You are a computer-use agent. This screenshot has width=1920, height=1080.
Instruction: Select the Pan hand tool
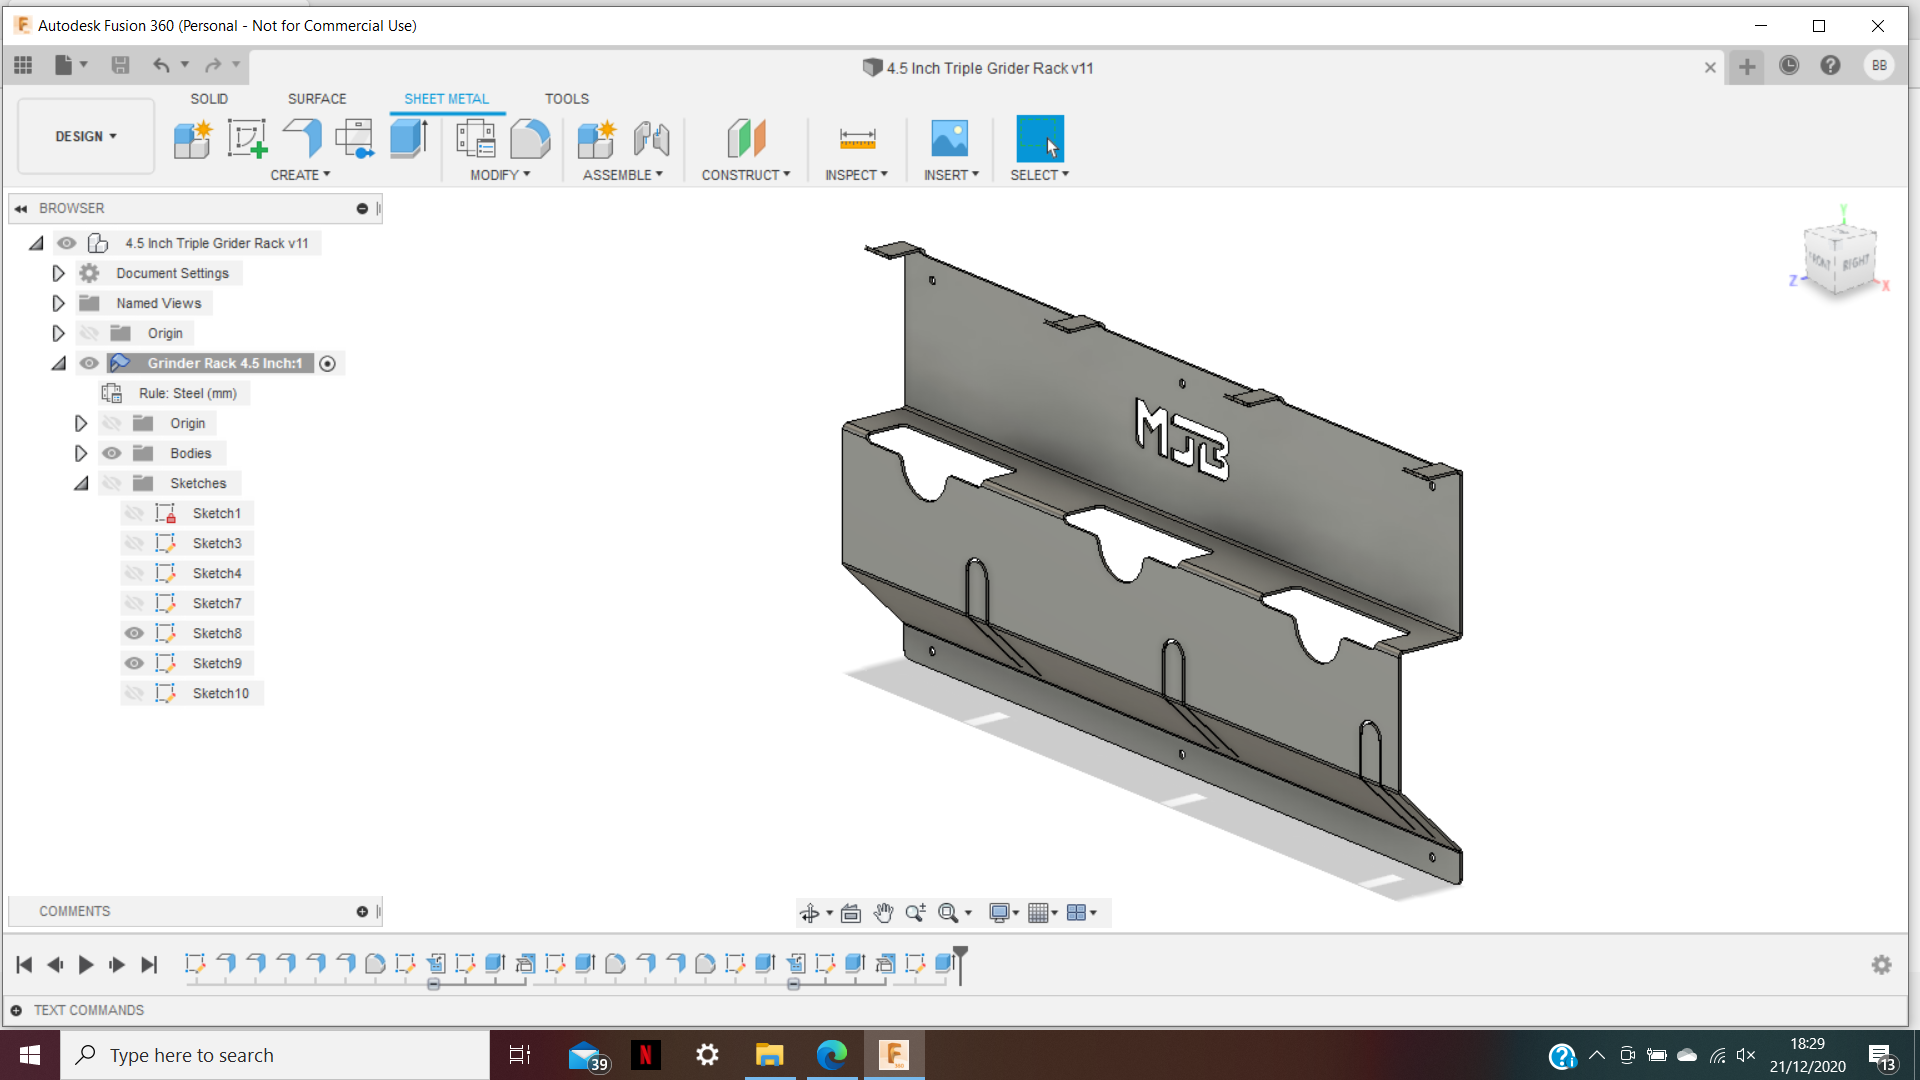(x=883, y=912)
